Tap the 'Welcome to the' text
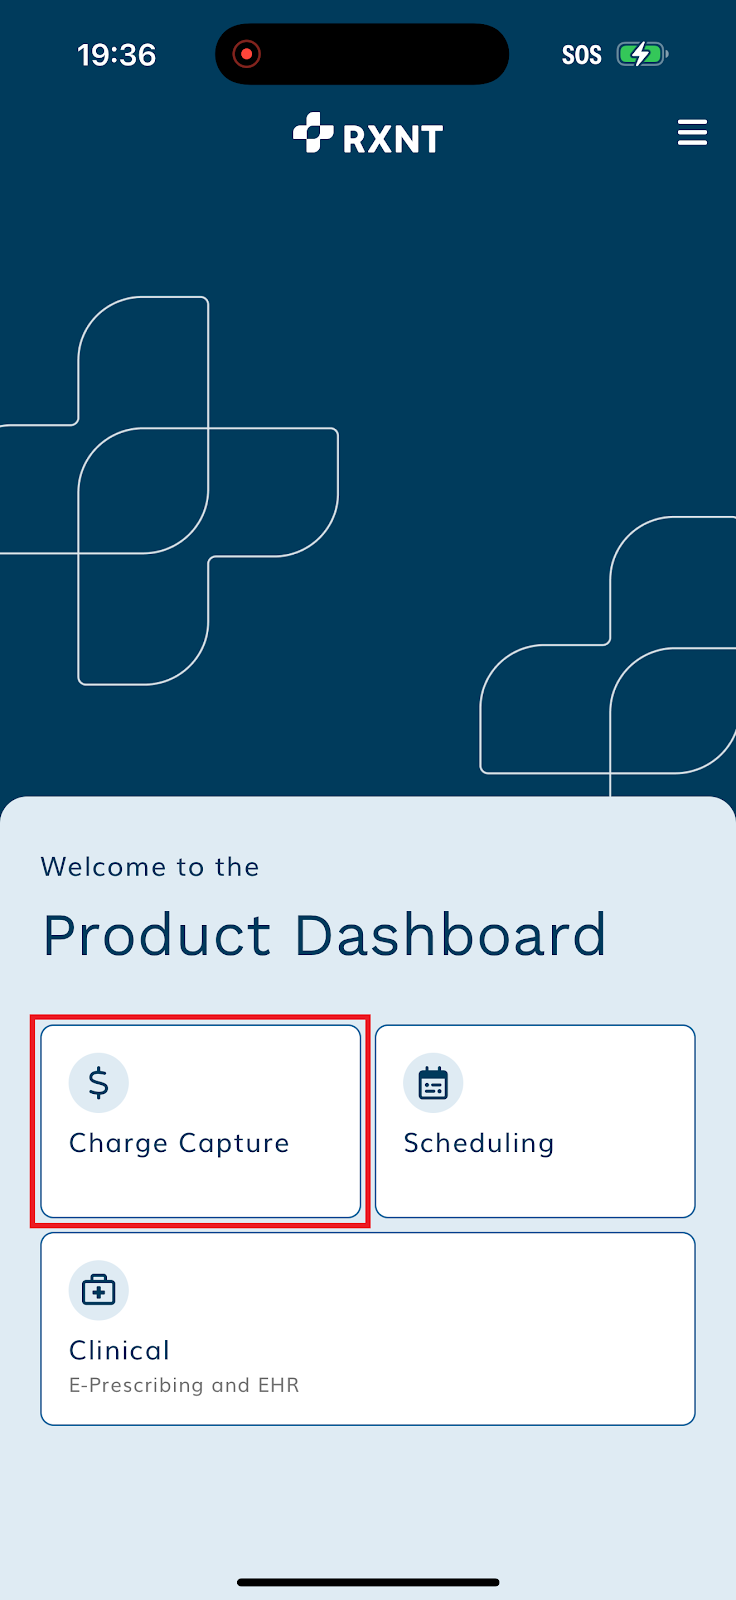Screen dimensions: 736x1600 [150, 867]
